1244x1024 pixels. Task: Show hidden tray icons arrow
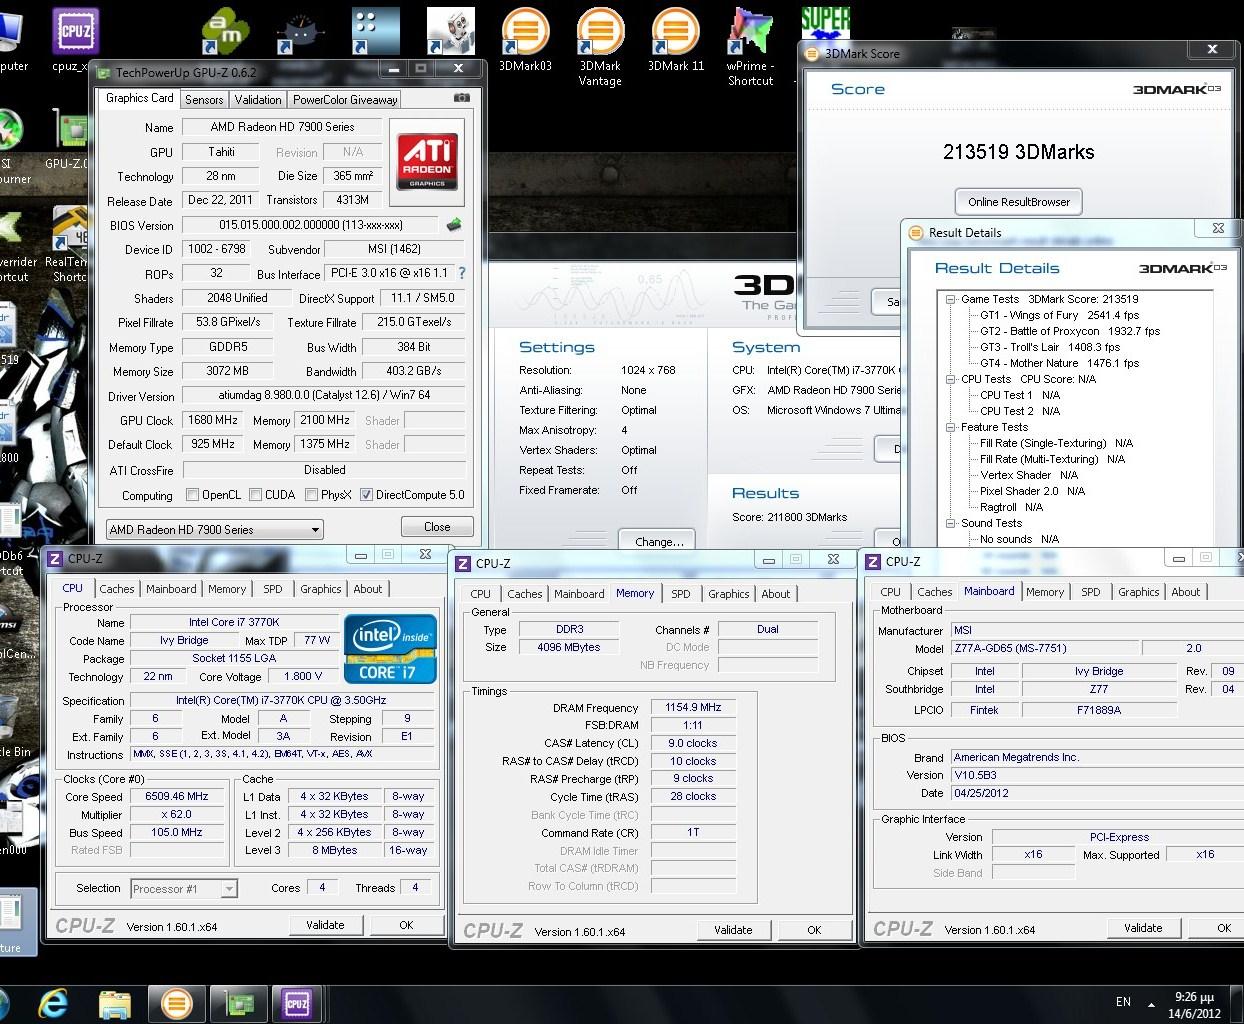pyautogui.click(x=1150, y=1004)
